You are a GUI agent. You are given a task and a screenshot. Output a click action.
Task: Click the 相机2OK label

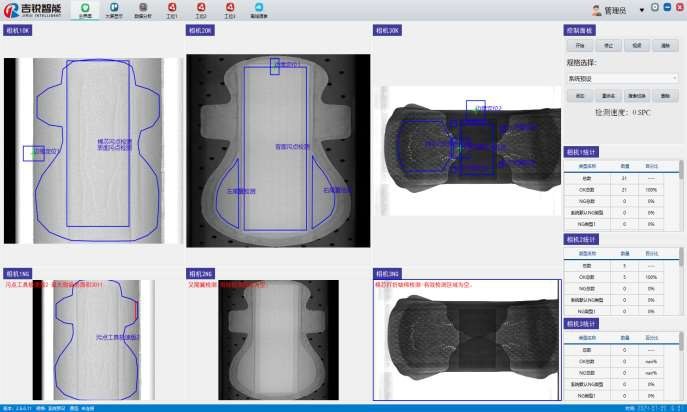200,31
